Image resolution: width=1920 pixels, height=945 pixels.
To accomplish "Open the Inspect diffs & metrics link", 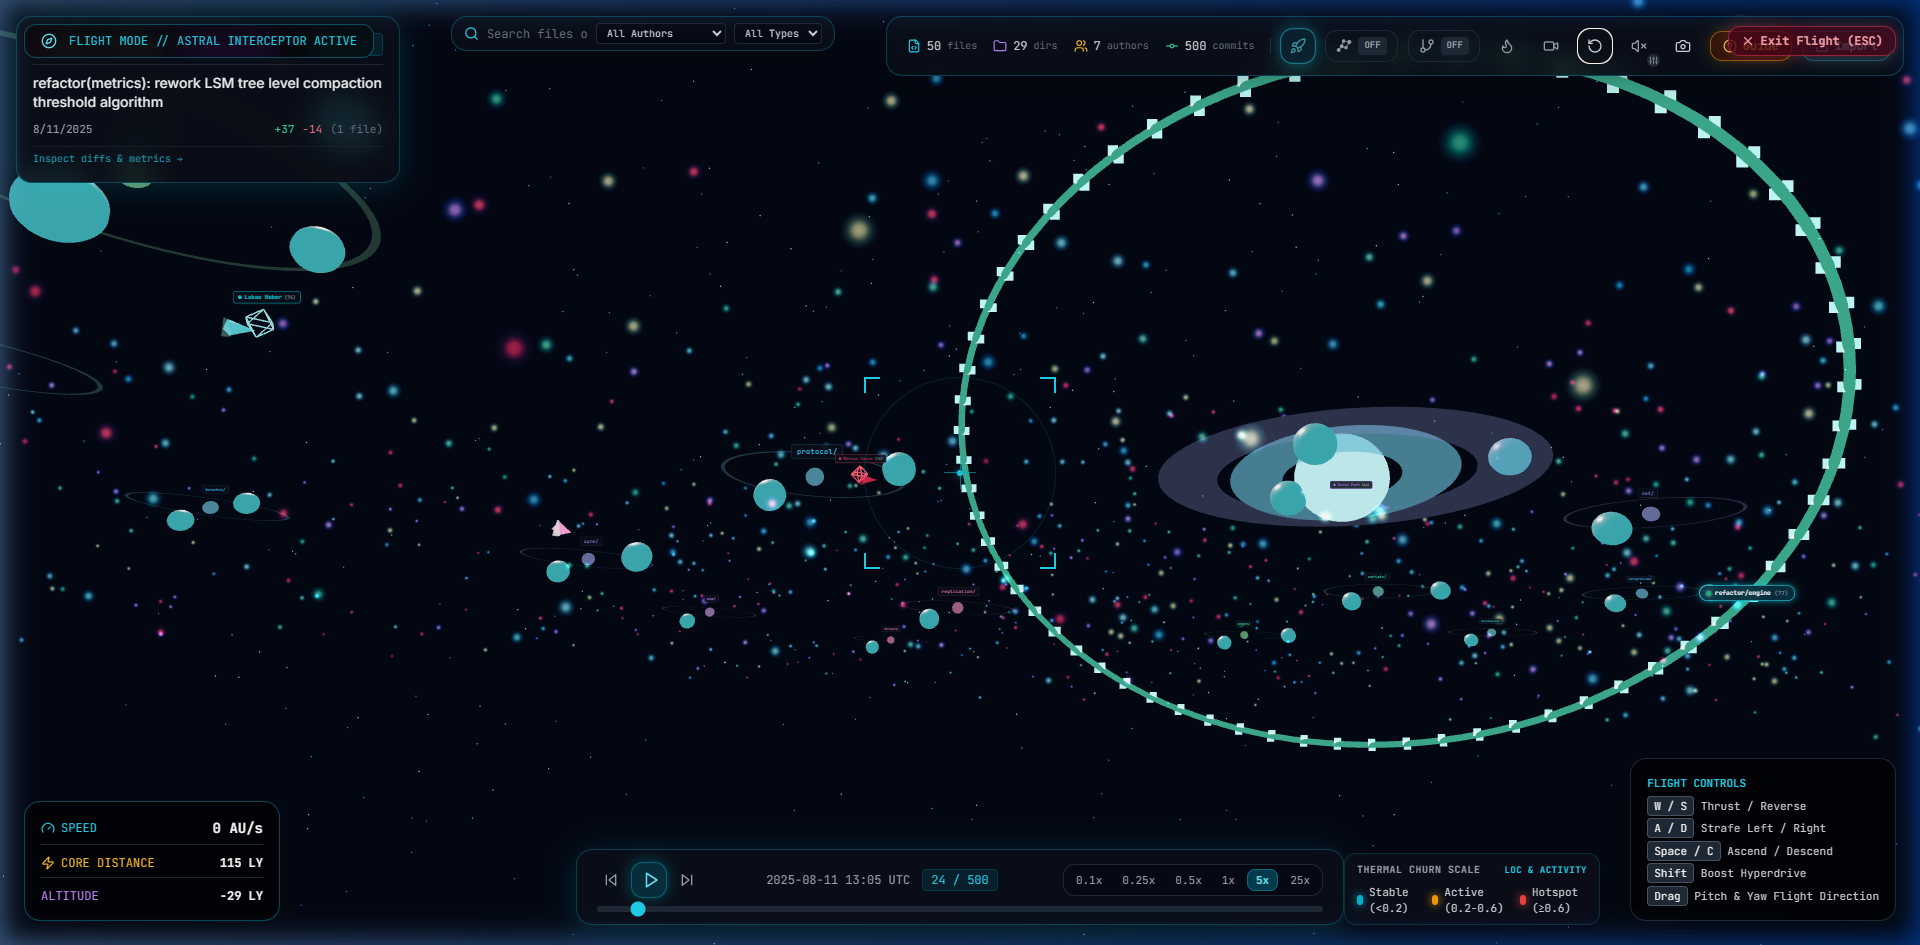I will tap(108, 159).
